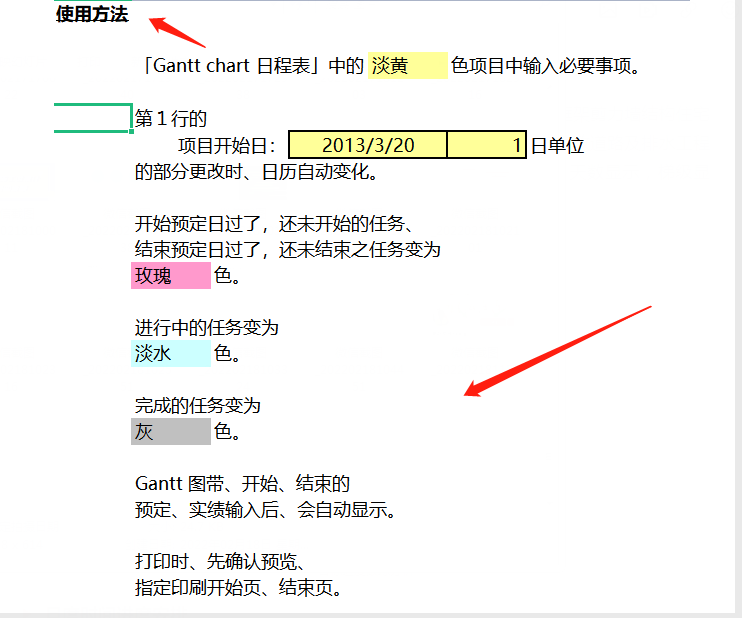
Task: Click the text 色项目中输入必要事项。
Action: 546,65
